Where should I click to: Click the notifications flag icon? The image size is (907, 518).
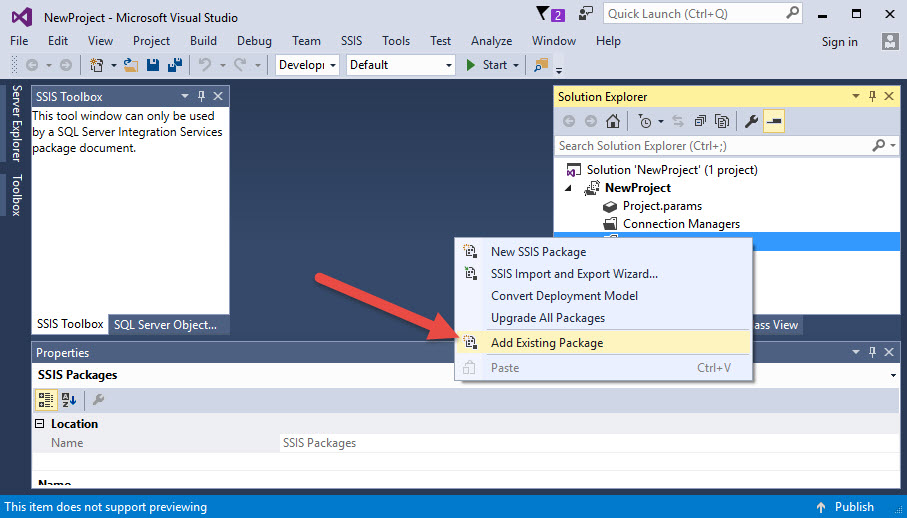tap(543, 13)
